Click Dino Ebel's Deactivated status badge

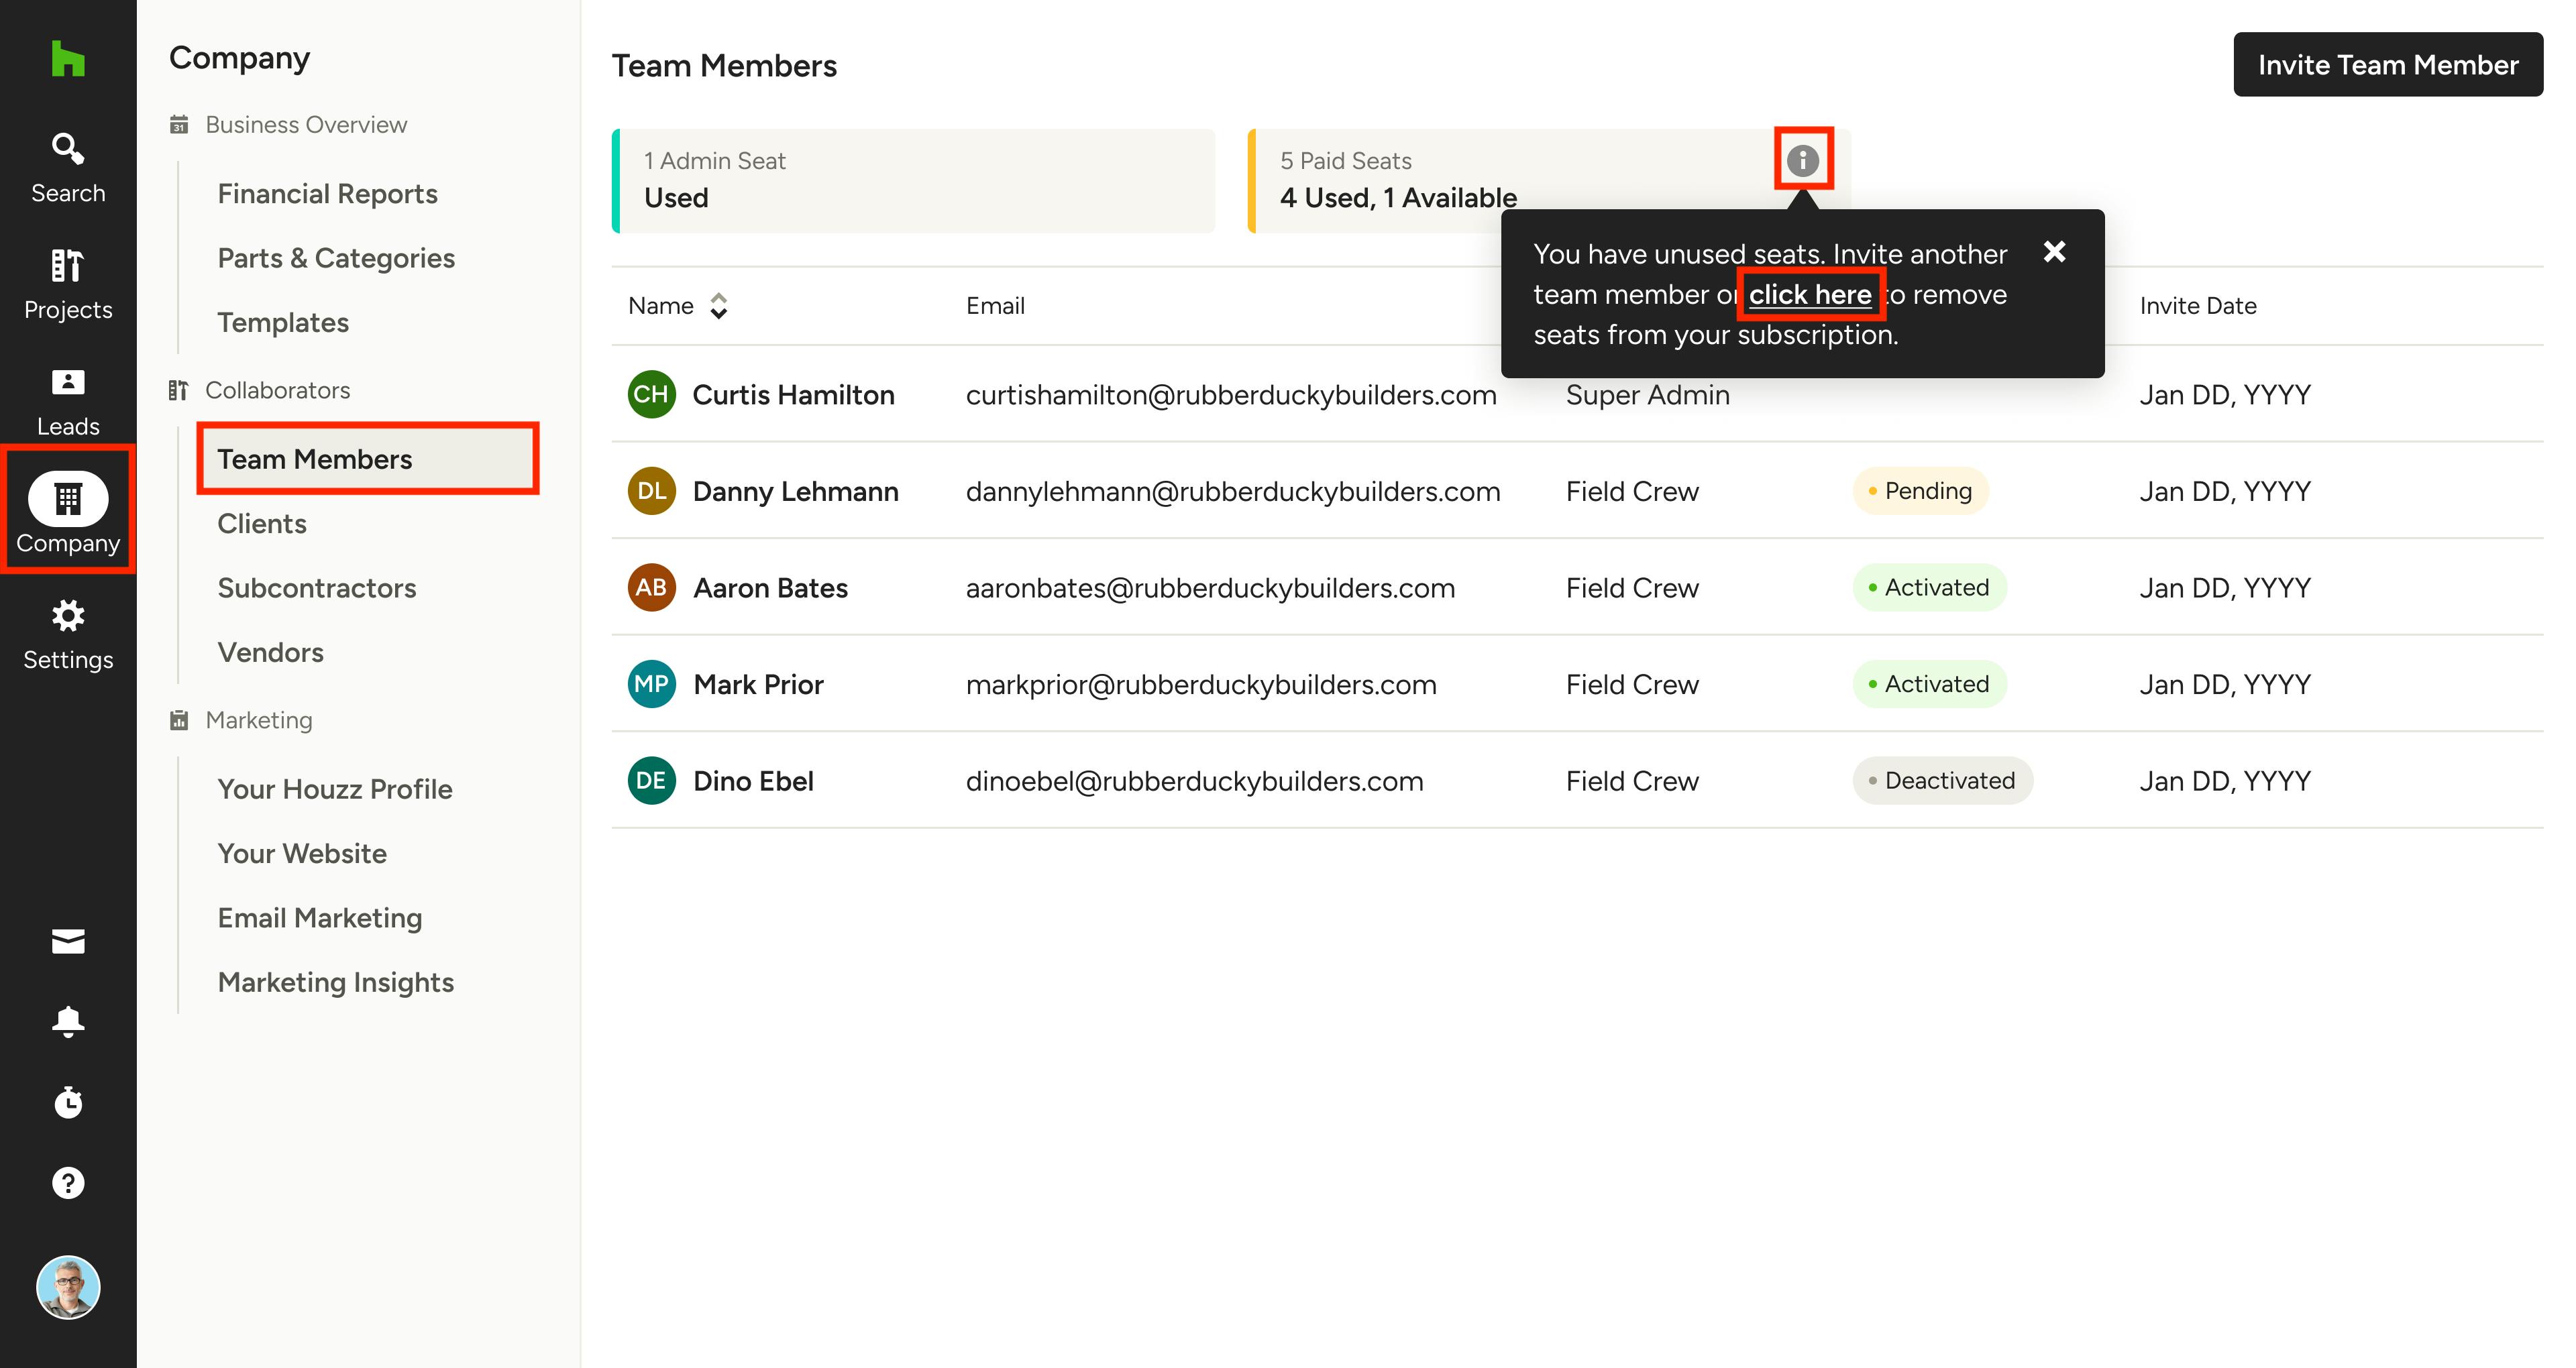point(1941,781)
